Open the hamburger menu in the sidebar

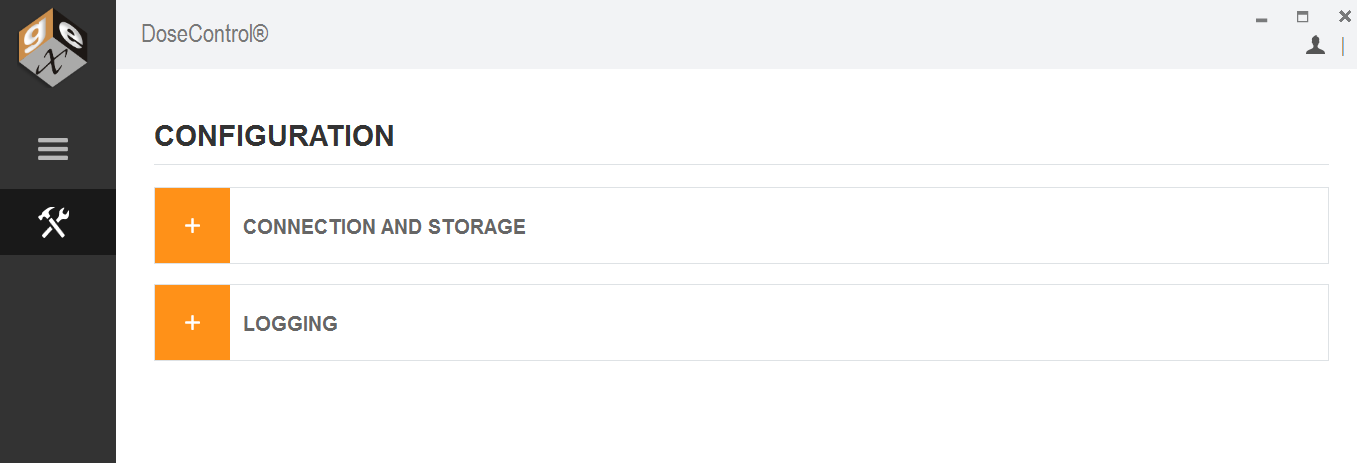pos(53,149)
